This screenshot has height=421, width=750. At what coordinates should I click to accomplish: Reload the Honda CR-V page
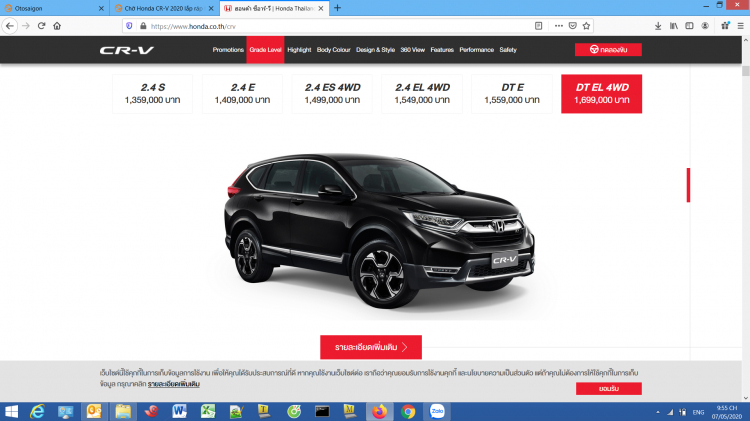click(42, 26)
